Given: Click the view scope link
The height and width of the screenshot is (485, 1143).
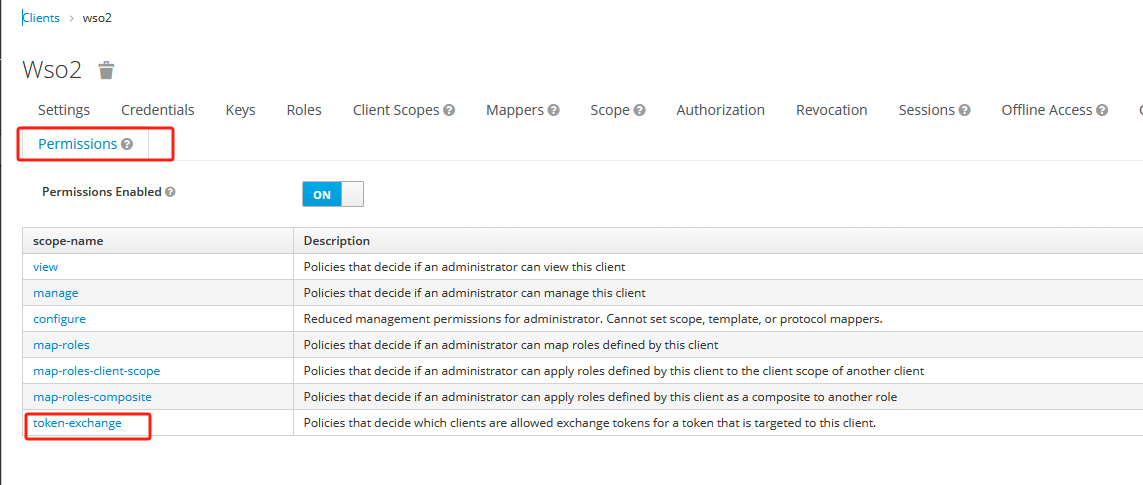Looking at the screenshot, I should [46, 267].
